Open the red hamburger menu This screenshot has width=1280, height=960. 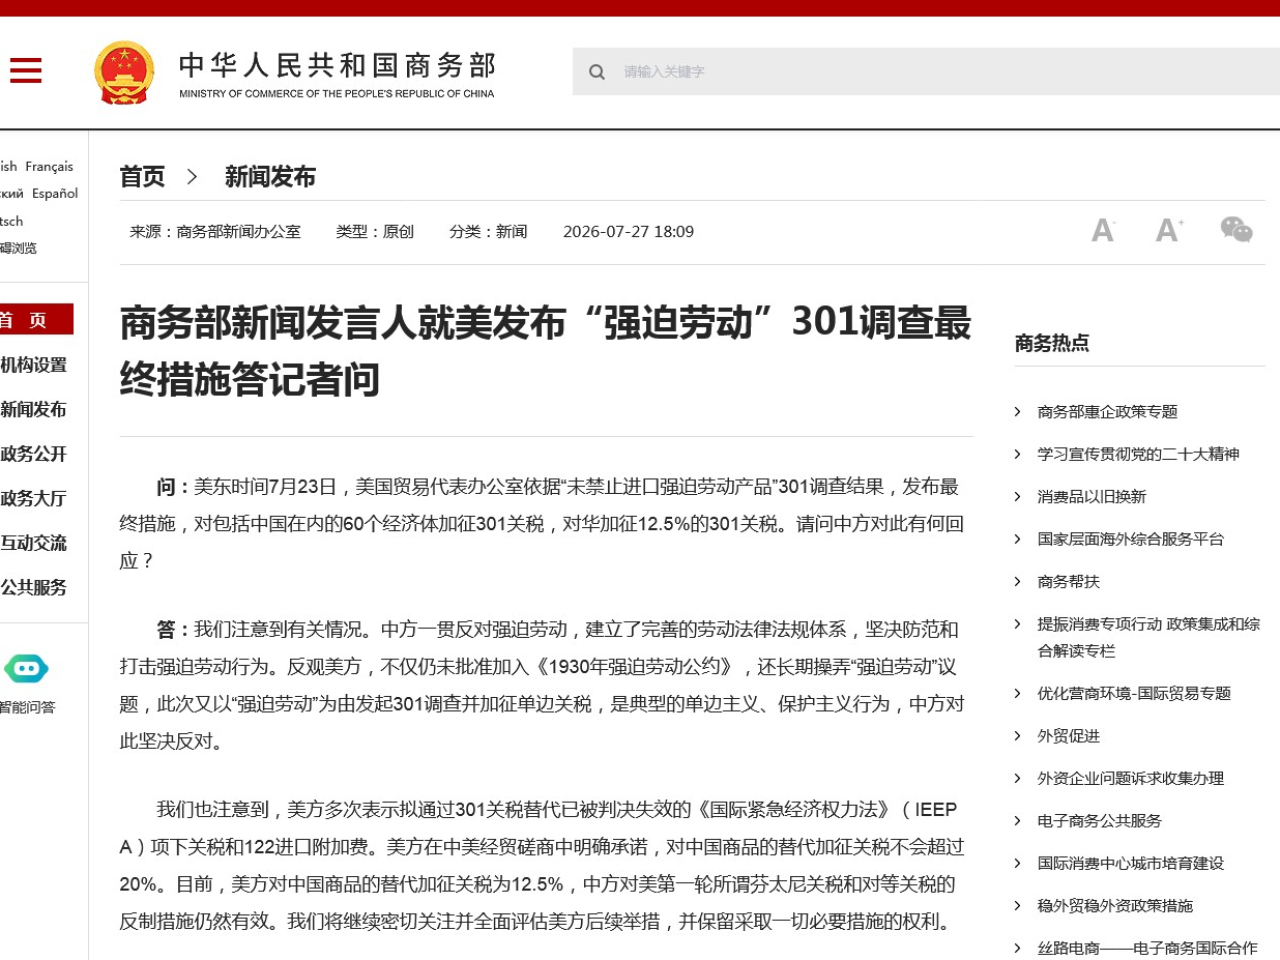[25, 71]
